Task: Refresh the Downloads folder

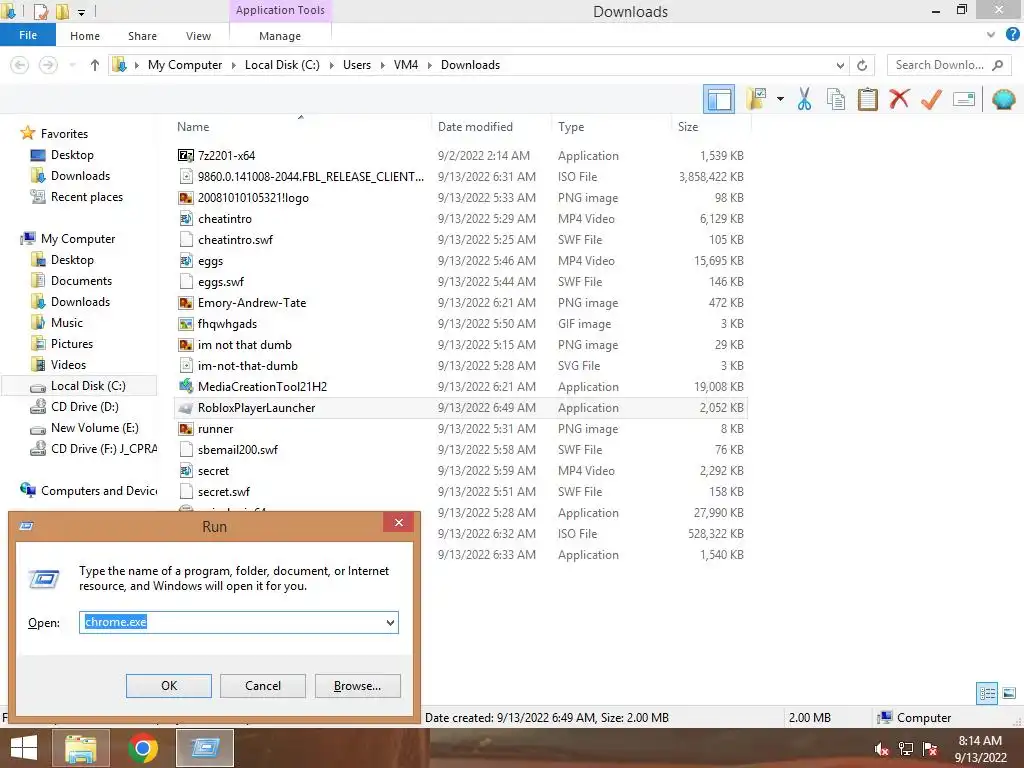Action: tap(861, 65)
